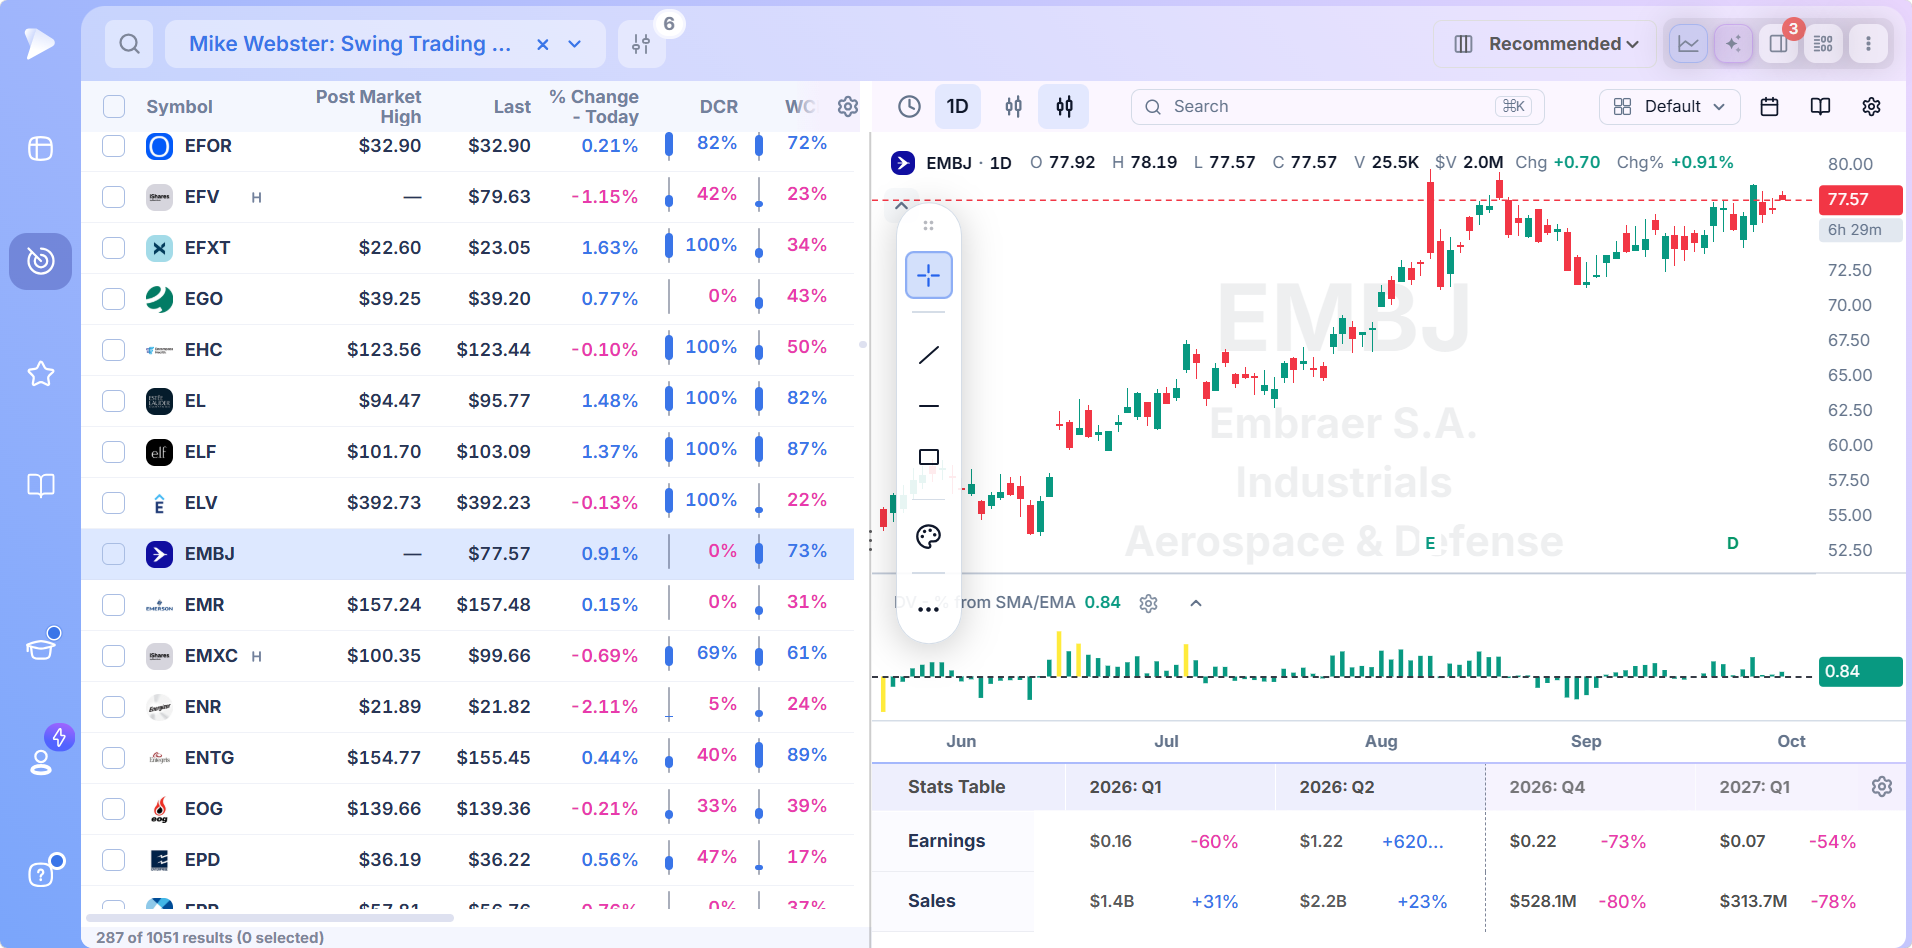The width and height of the screenshot is (1912, 948).
Task: Clear the Mike Webster screen with X
Action: (542, 44)
